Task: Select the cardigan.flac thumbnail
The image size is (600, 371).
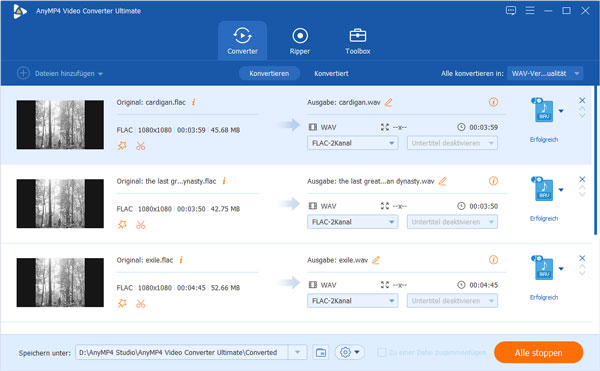Action: click(60, 125)
